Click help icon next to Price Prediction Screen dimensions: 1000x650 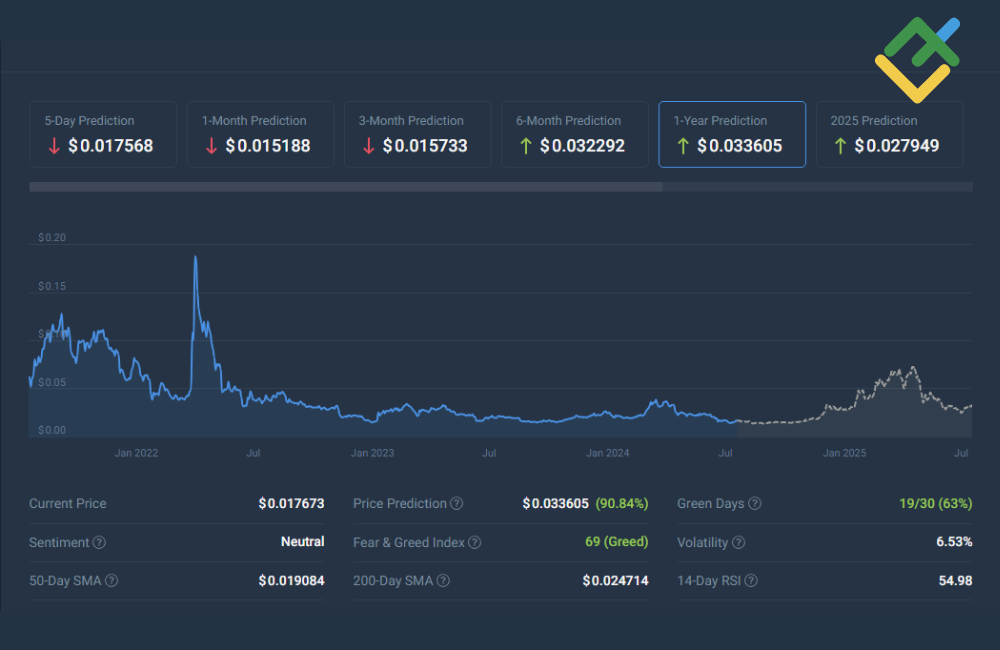pos(456,504)
